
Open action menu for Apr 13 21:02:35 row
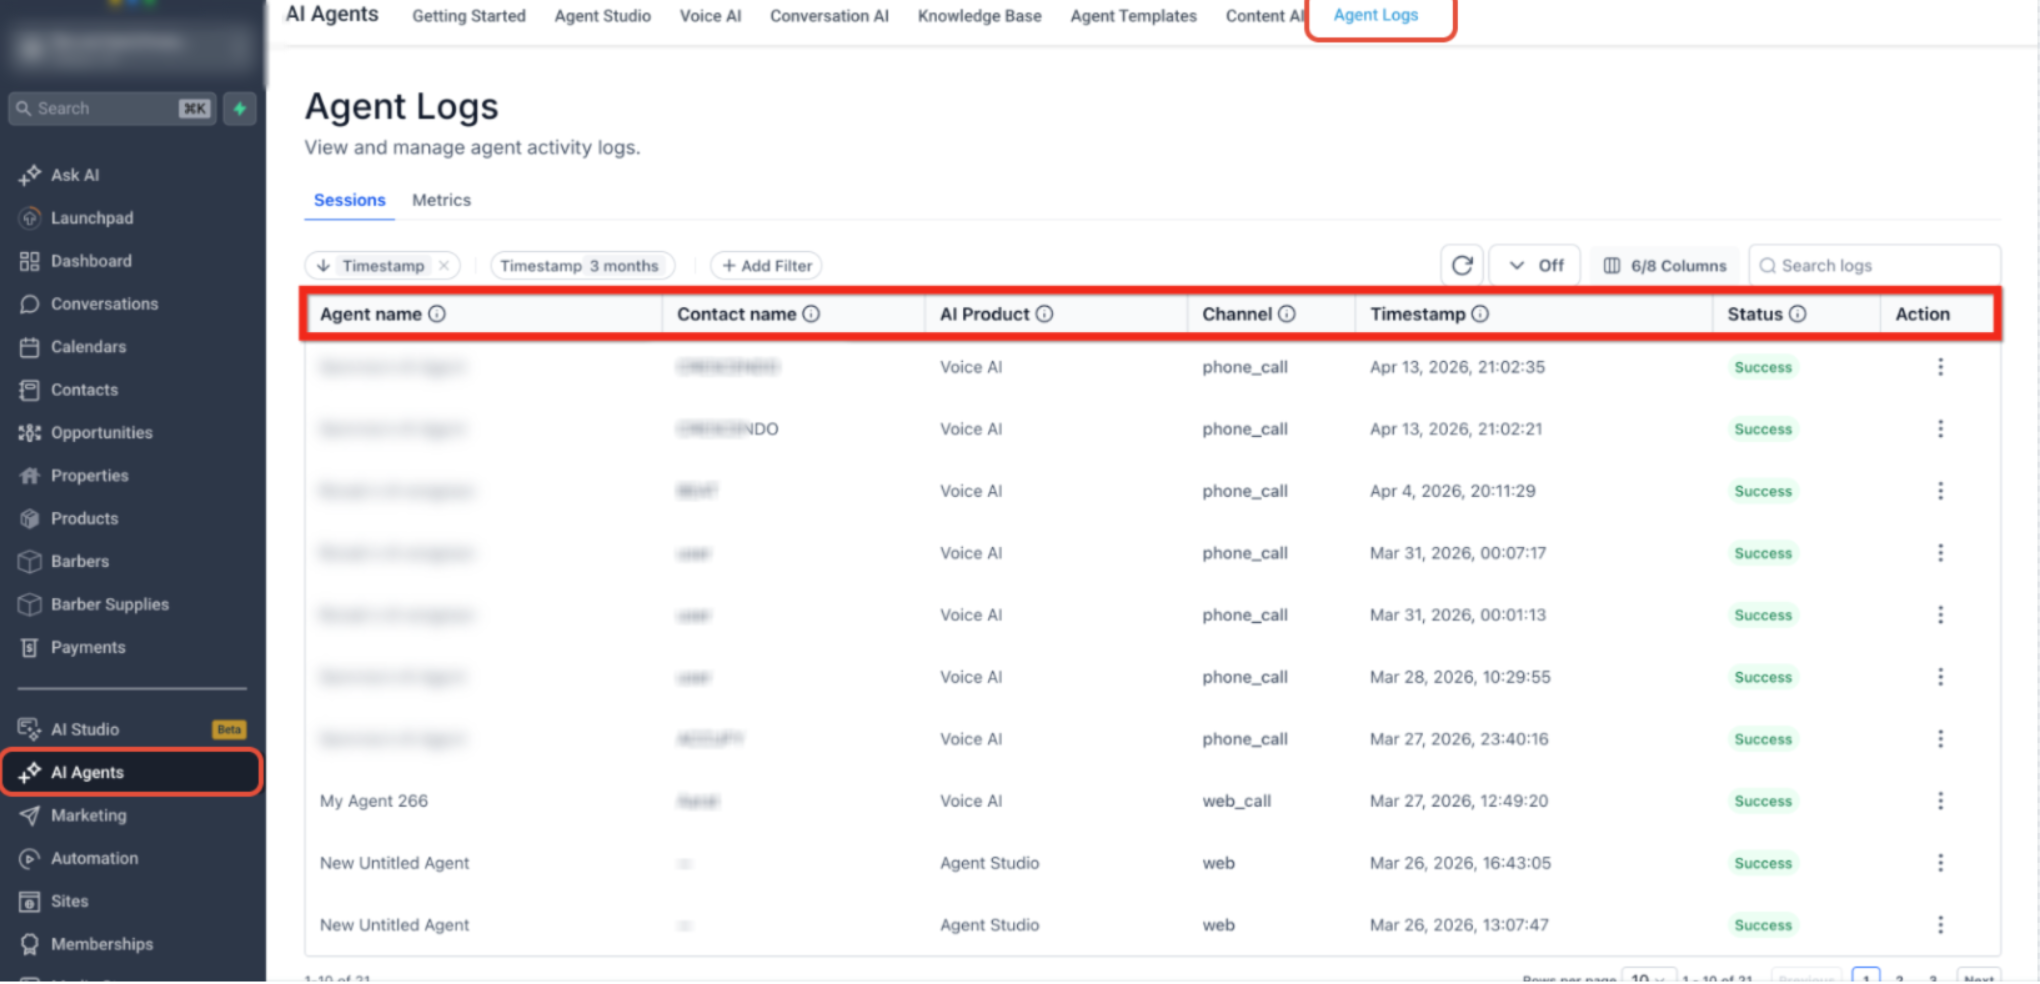[1940, 367]
